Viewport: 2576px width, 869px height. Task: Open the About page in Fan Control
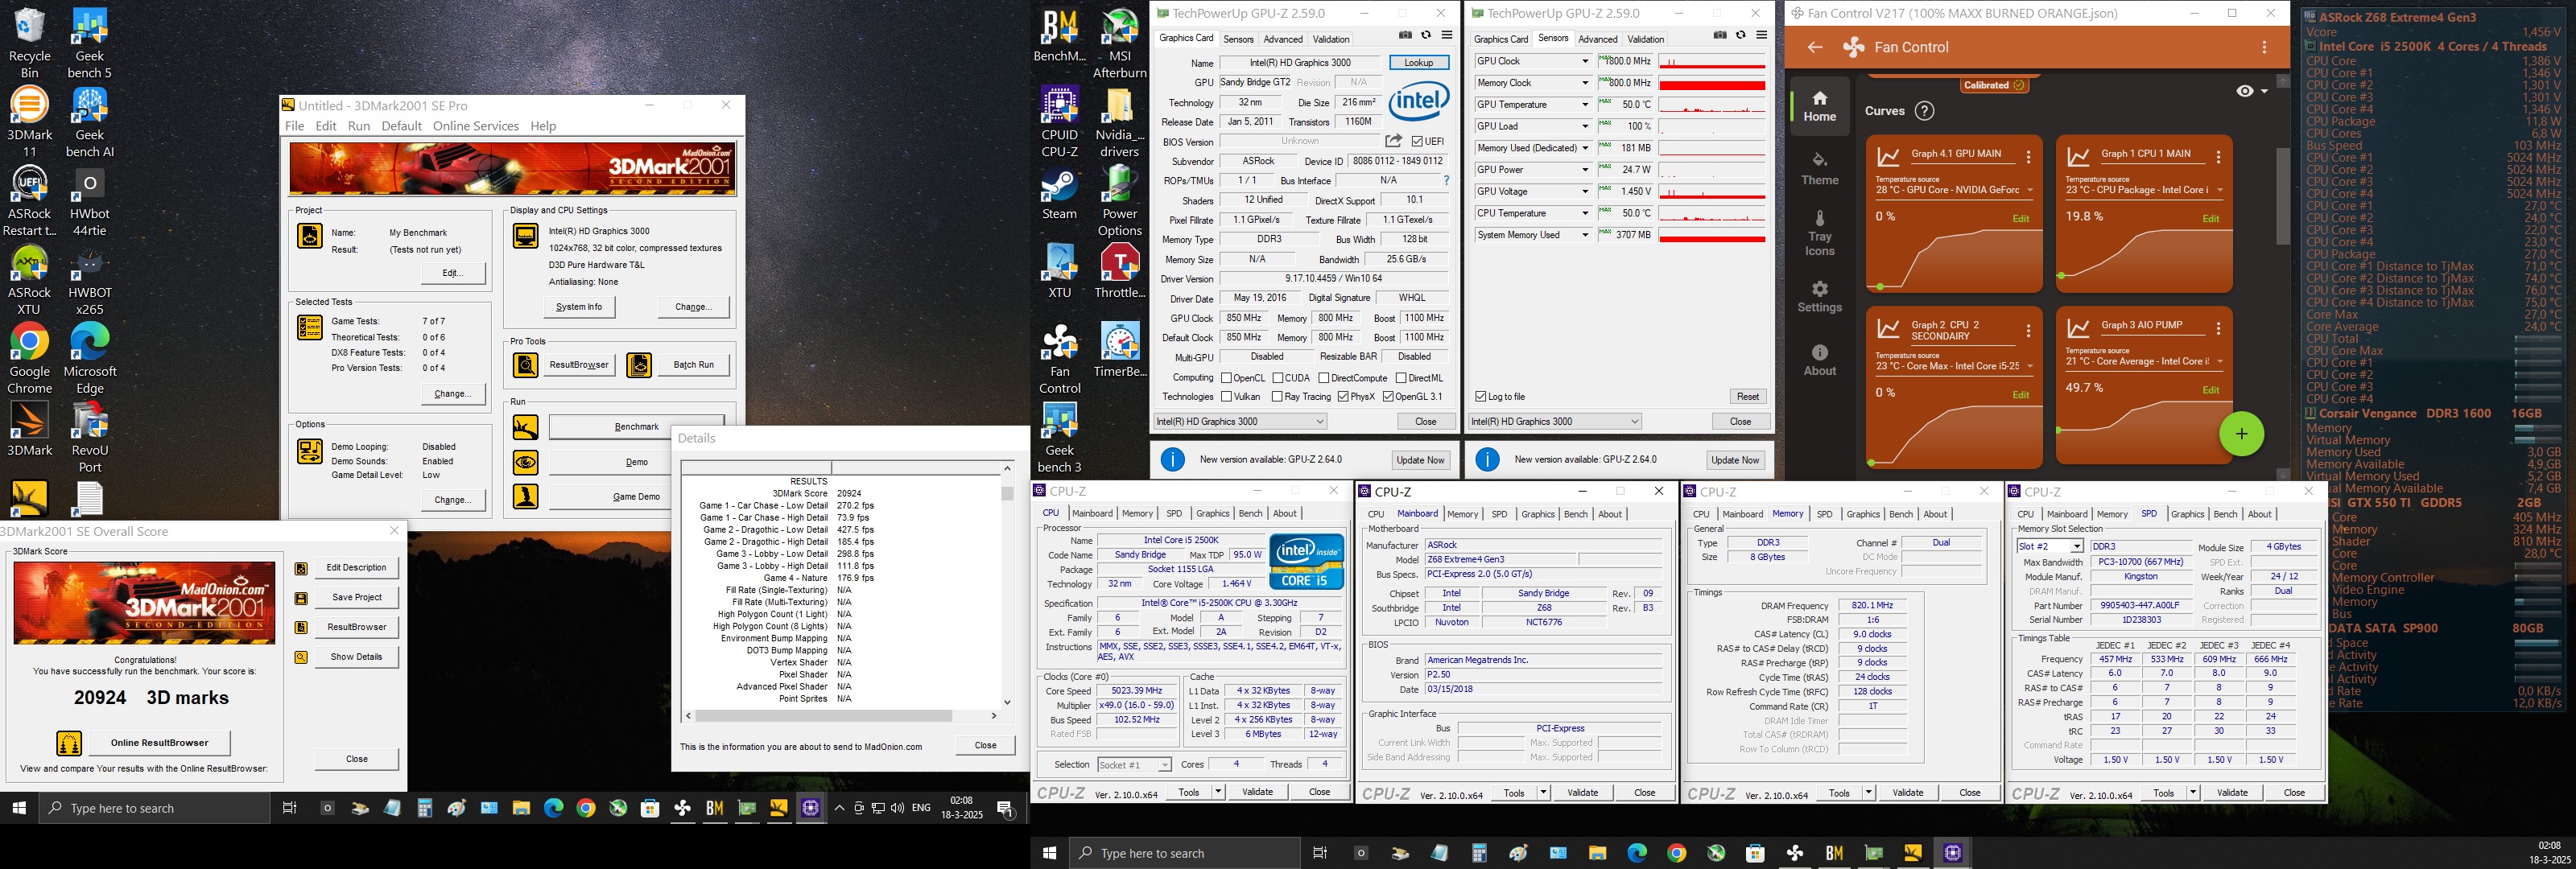[1819, 361]
